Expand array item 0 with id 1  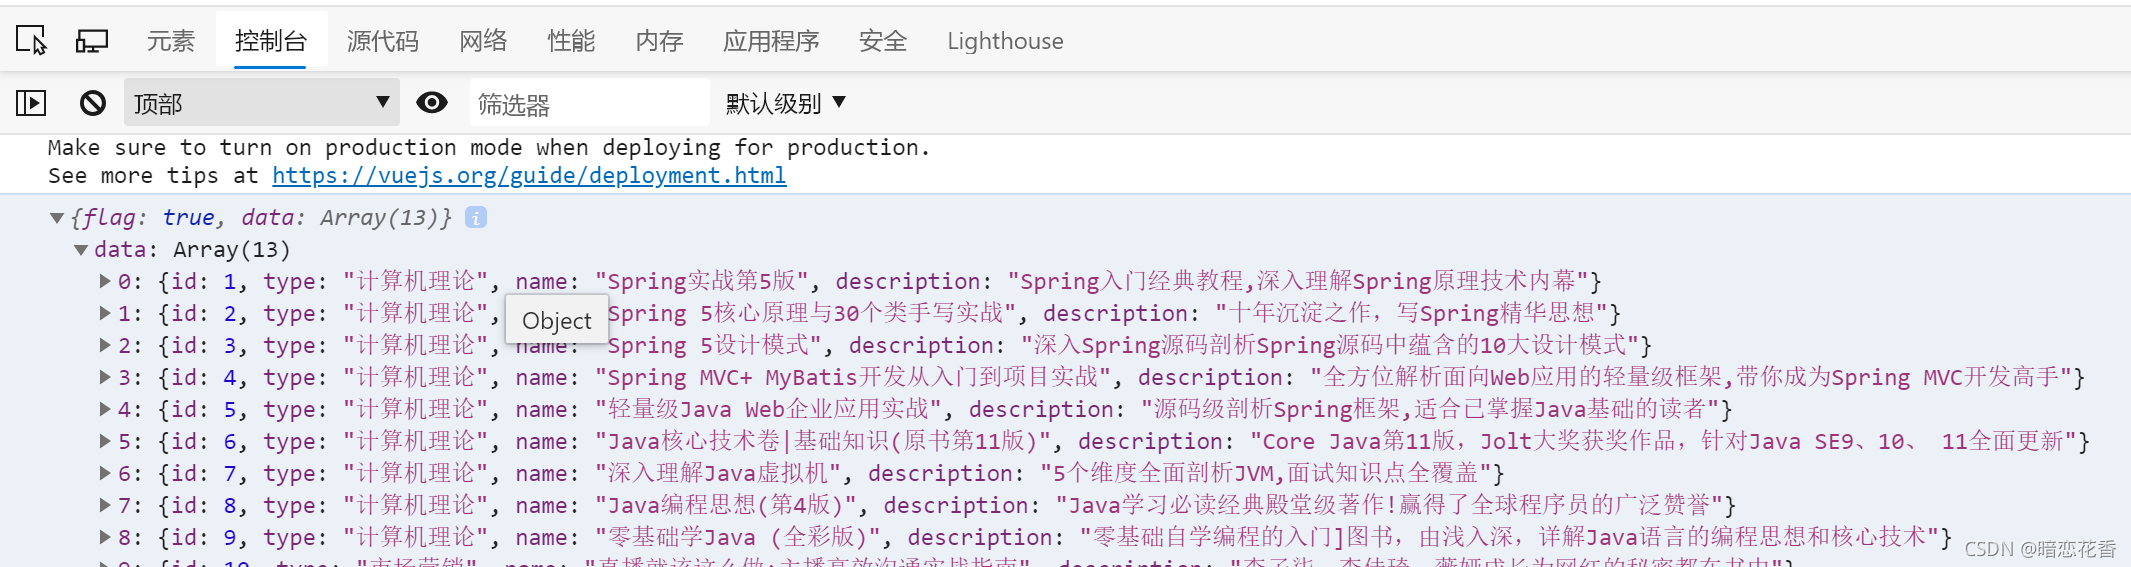[x=105, y=282]
